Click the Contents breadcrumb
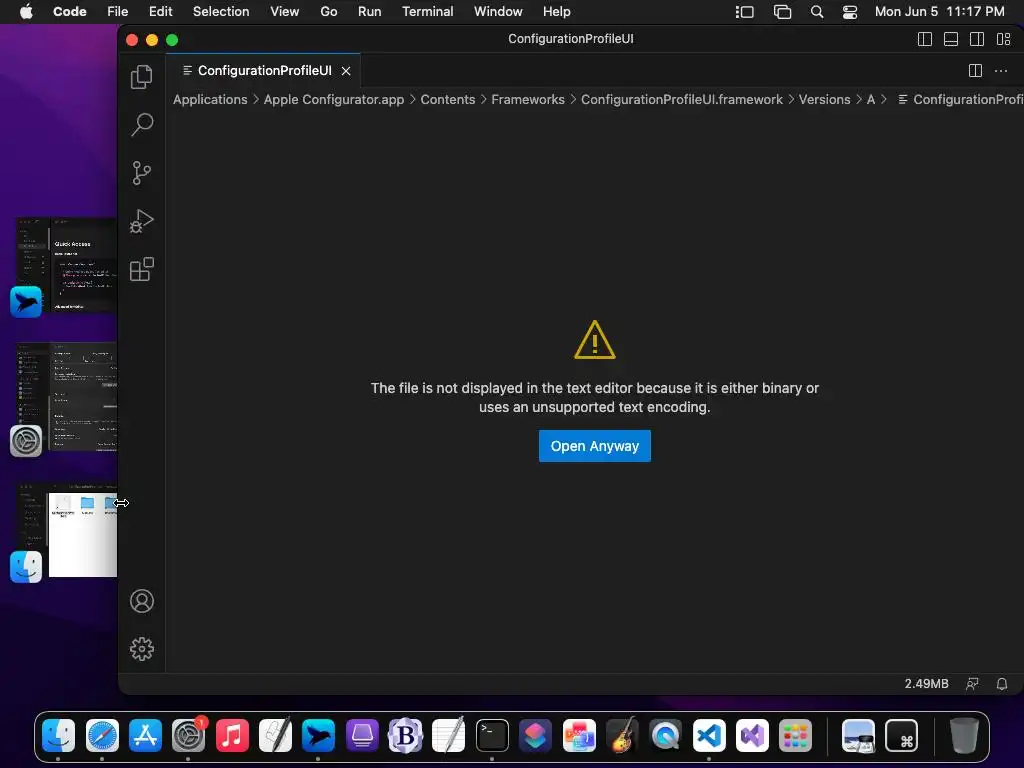Viewport: 1024px width, 768px height. point(448,99)
